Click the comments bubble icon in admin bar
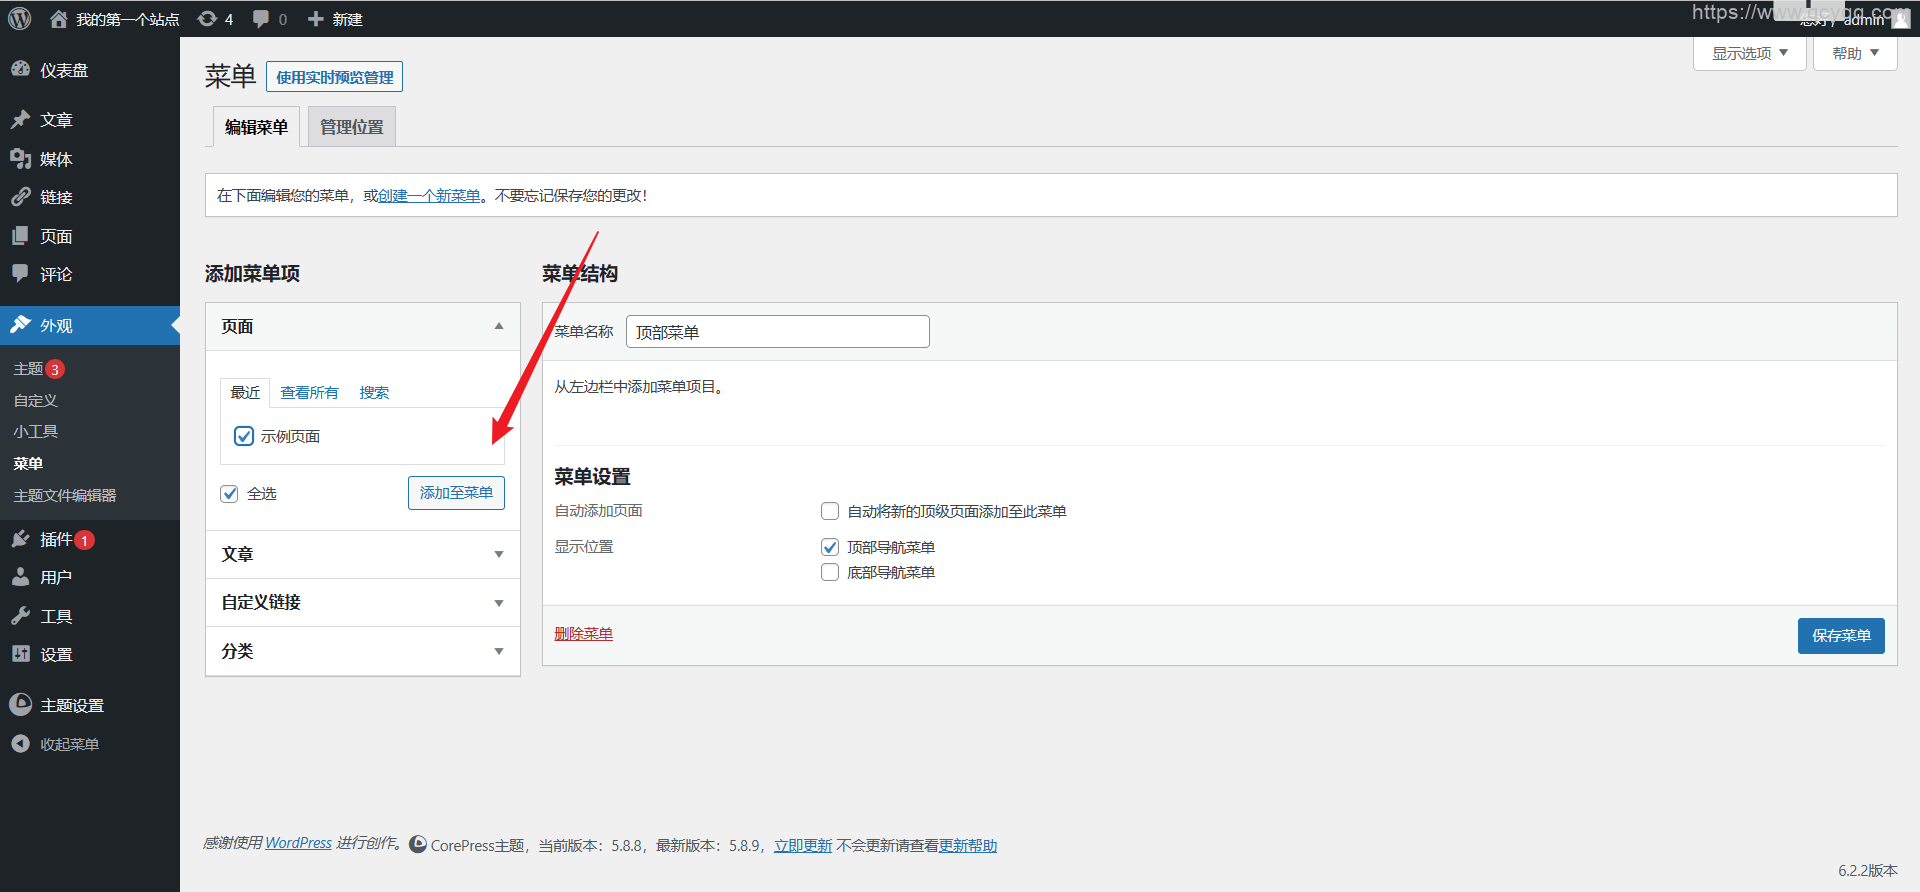Image resolution: width=1920 pixels, height=892 pixels. click(x=262, y=19)
